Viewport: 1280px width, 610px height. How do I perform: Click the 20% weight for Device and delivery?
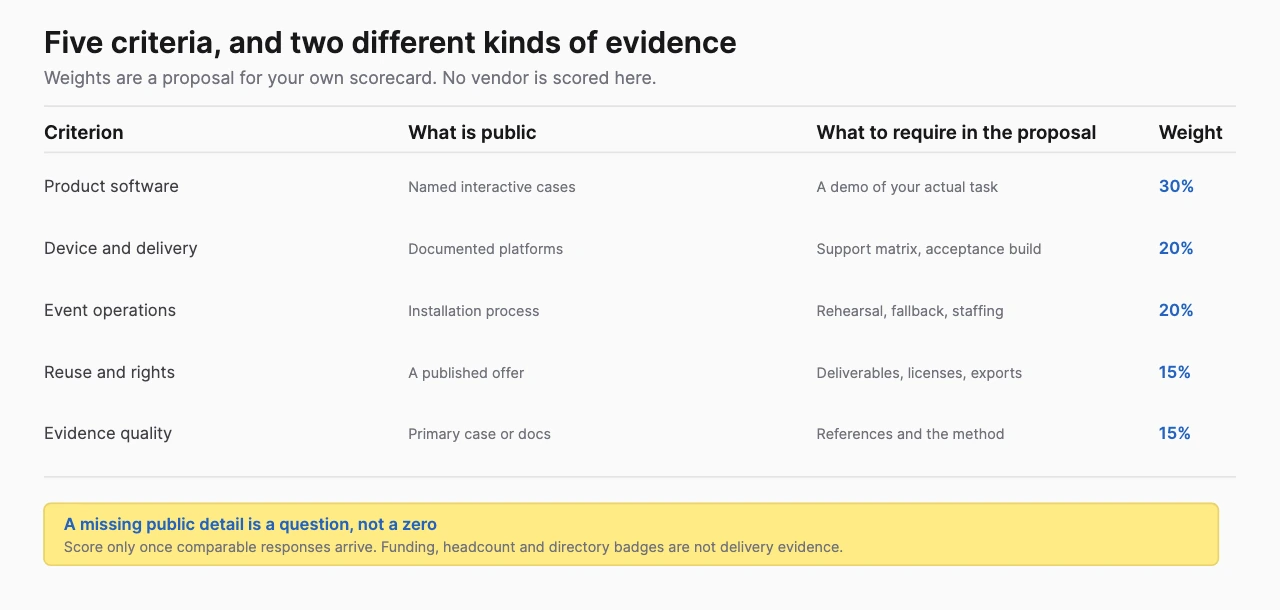pos(1176,248)
